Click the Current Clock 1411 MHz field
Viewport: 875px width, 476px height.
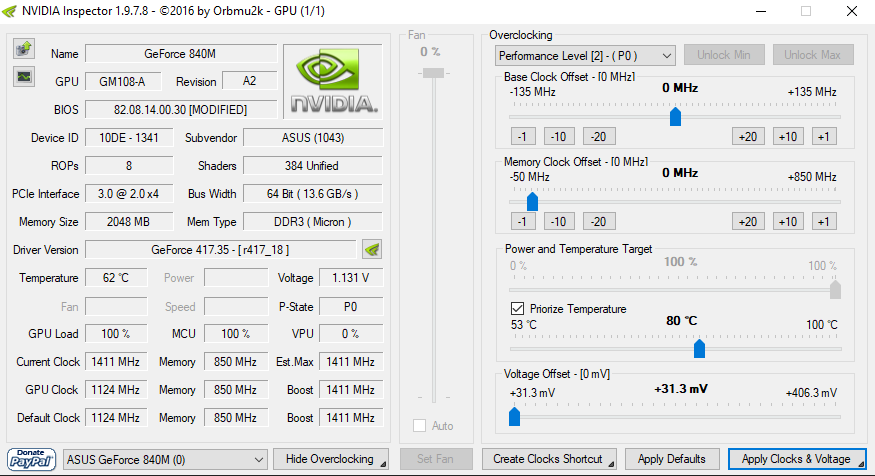click(116, 362)
